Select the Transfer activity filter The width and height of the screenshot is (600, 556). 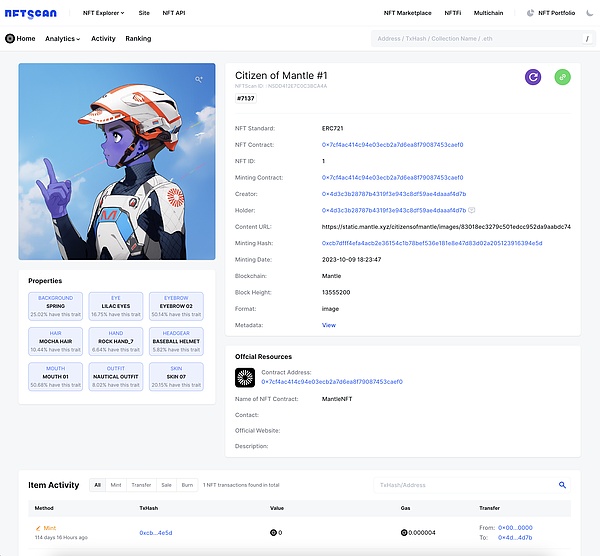(141, 485)
